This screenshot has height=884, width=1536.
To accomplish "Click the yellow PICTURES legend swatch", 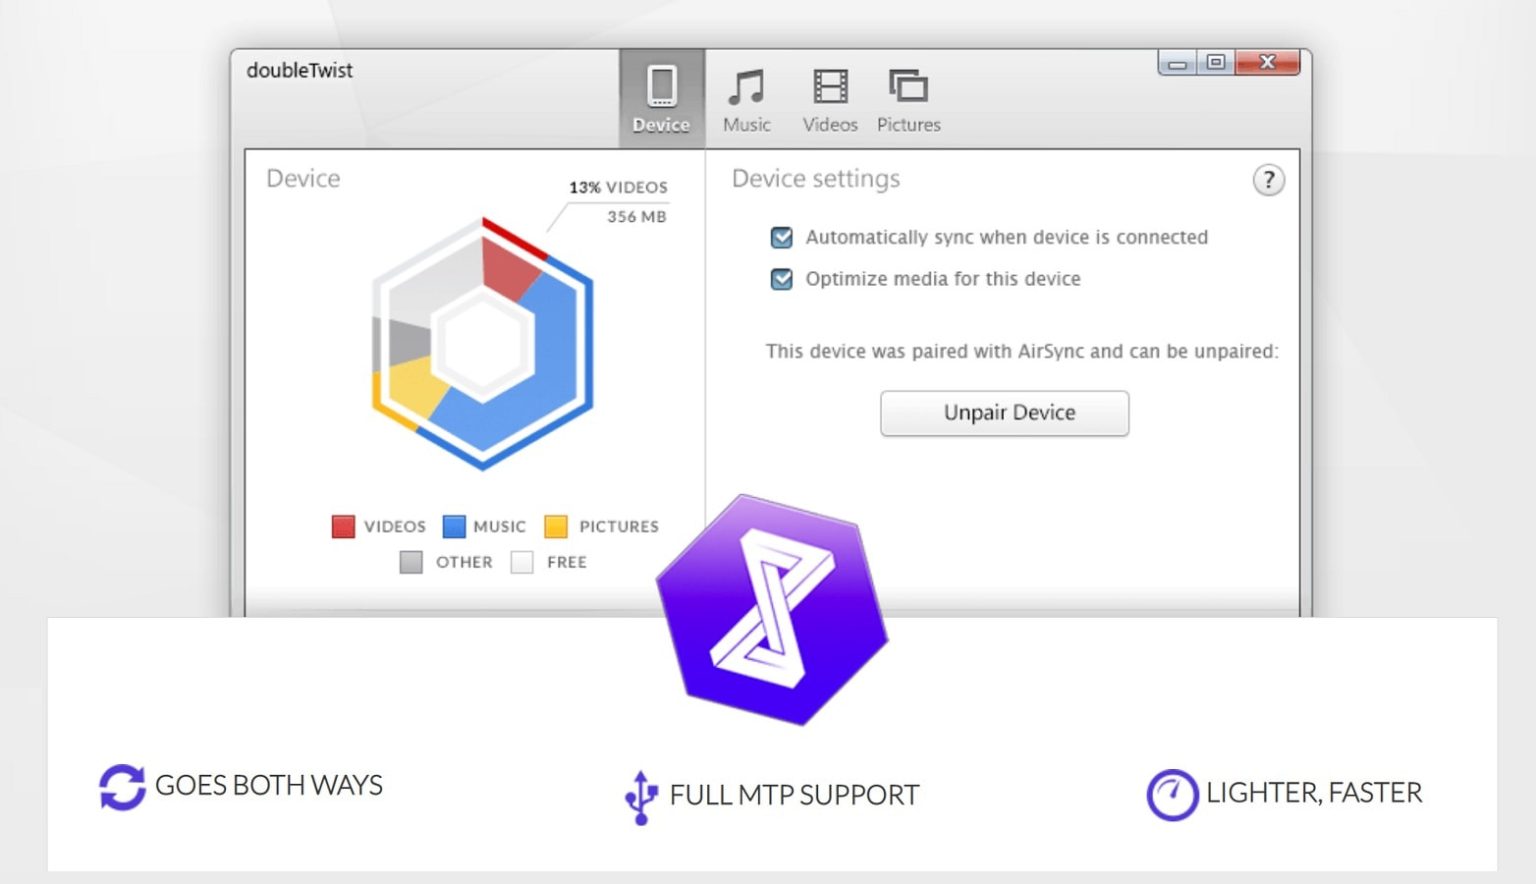I will [x=551, y=526].
